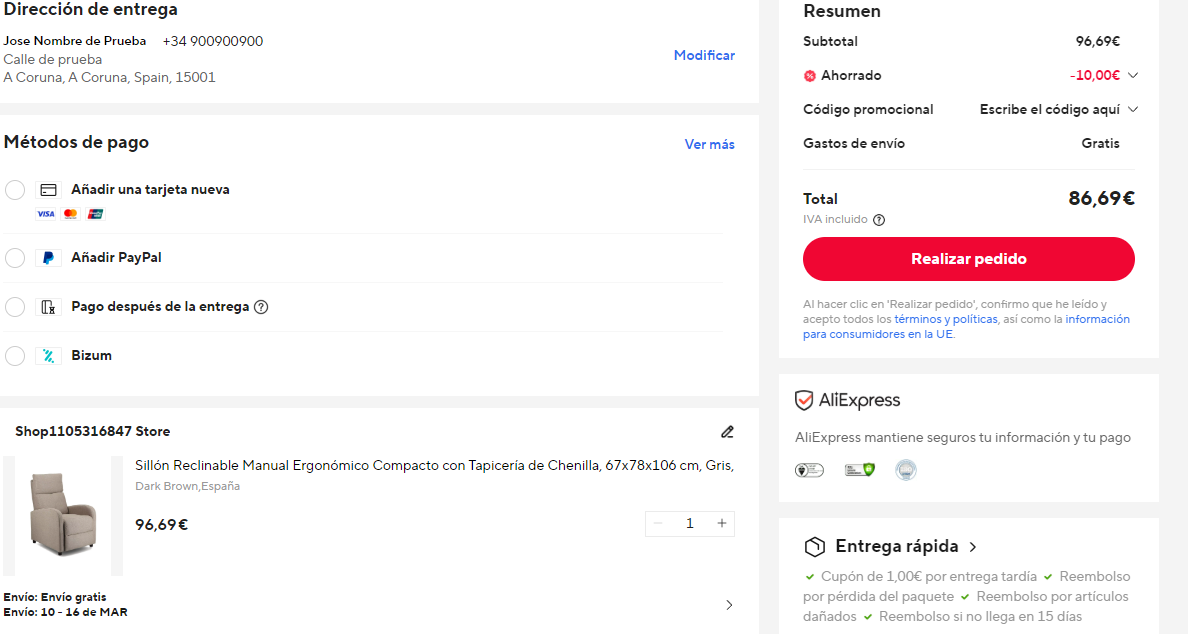Click the question mark next to Pago después de la entrega
Image resolution: width=1188 pixels, height=634 pixels.
point(261,307)
